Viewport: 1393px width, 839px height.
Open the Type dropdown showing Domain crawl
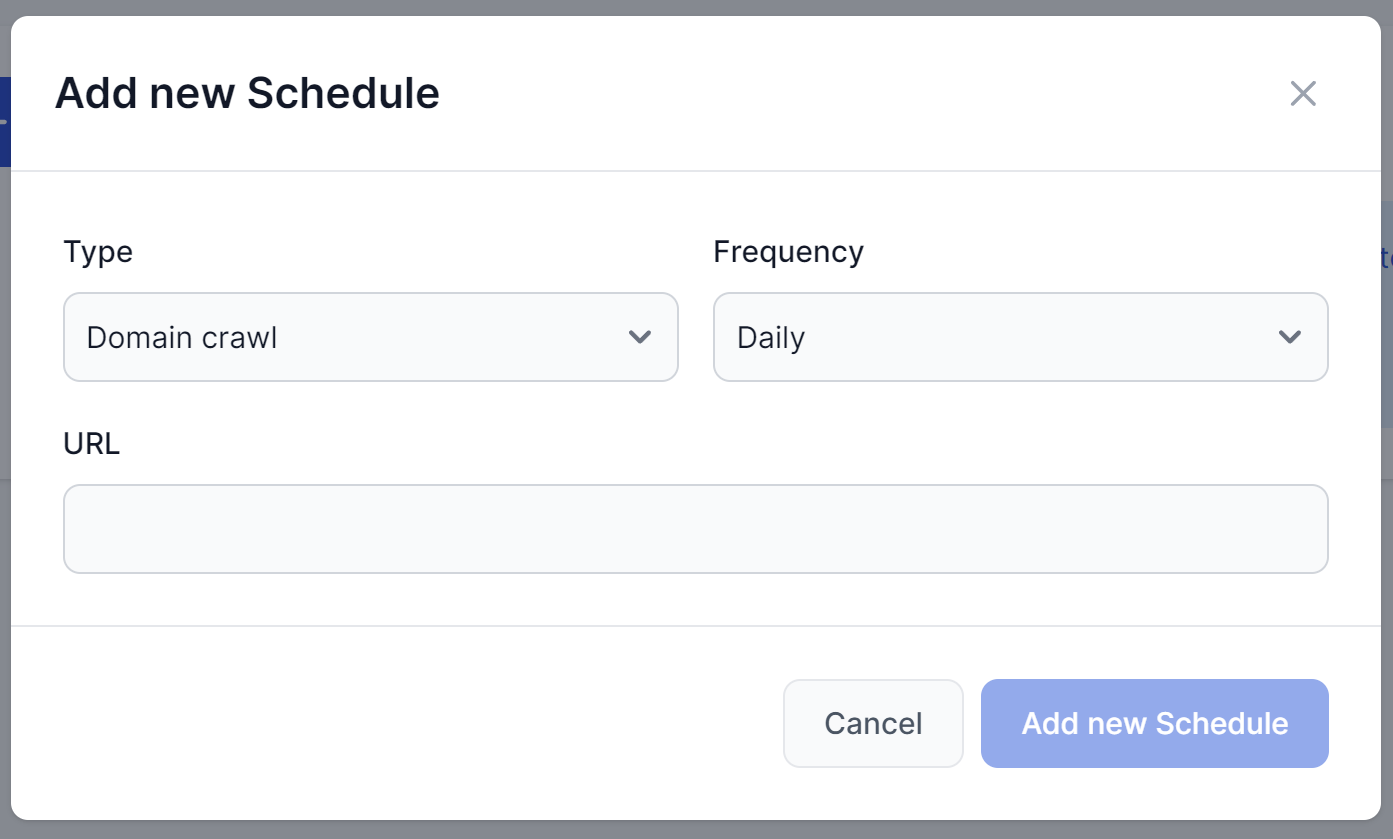coord(370,337)
